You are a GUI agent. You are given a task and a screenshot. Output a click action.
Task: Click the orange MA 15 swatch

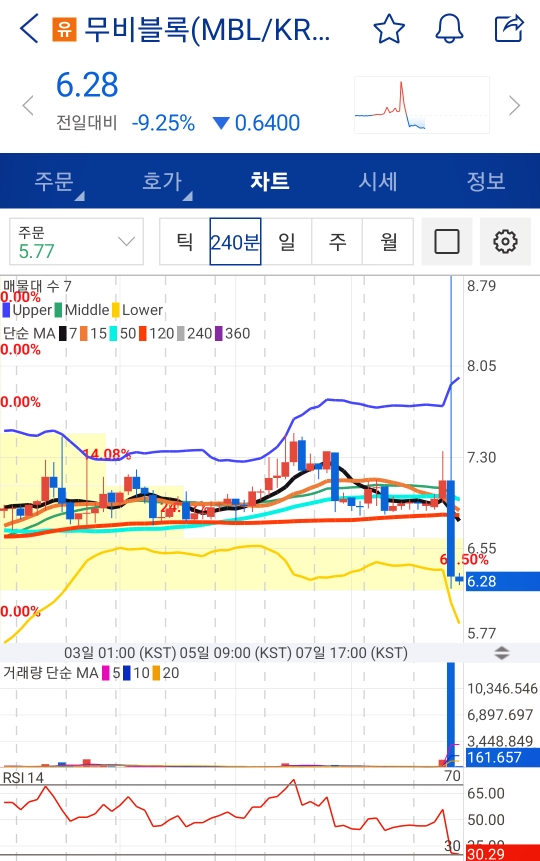84,333
